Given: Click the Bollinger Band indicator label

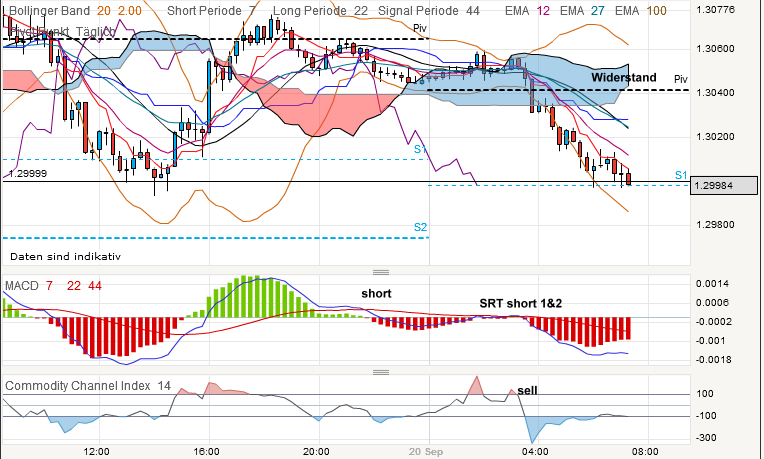Looking at the screenshot, I should [x=49, y=11].
